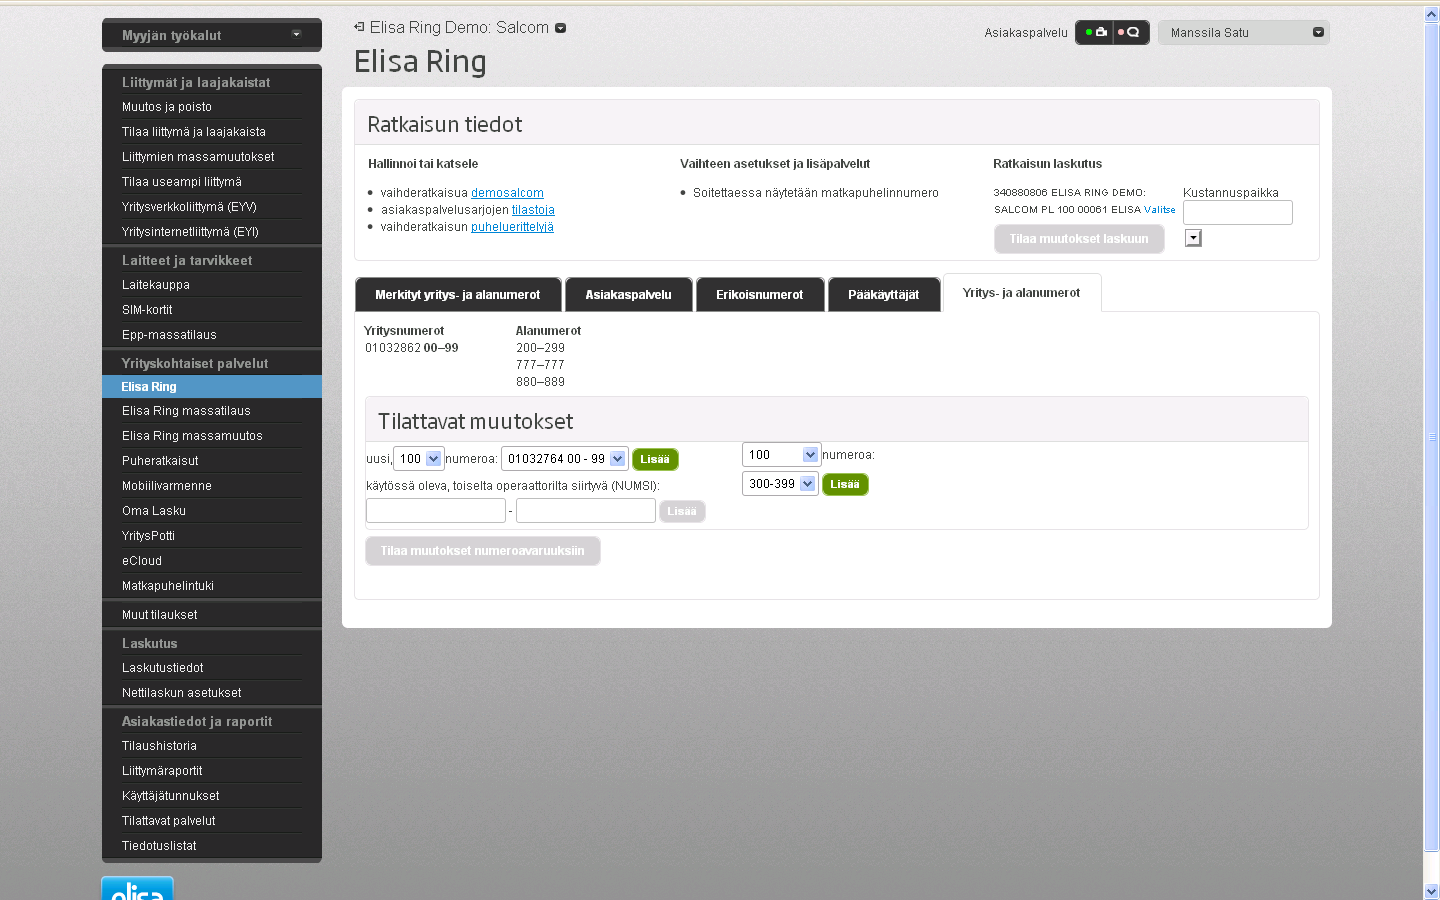
Task: Open the right-side 100 numeroa dropdown
Action: [781, 455]
